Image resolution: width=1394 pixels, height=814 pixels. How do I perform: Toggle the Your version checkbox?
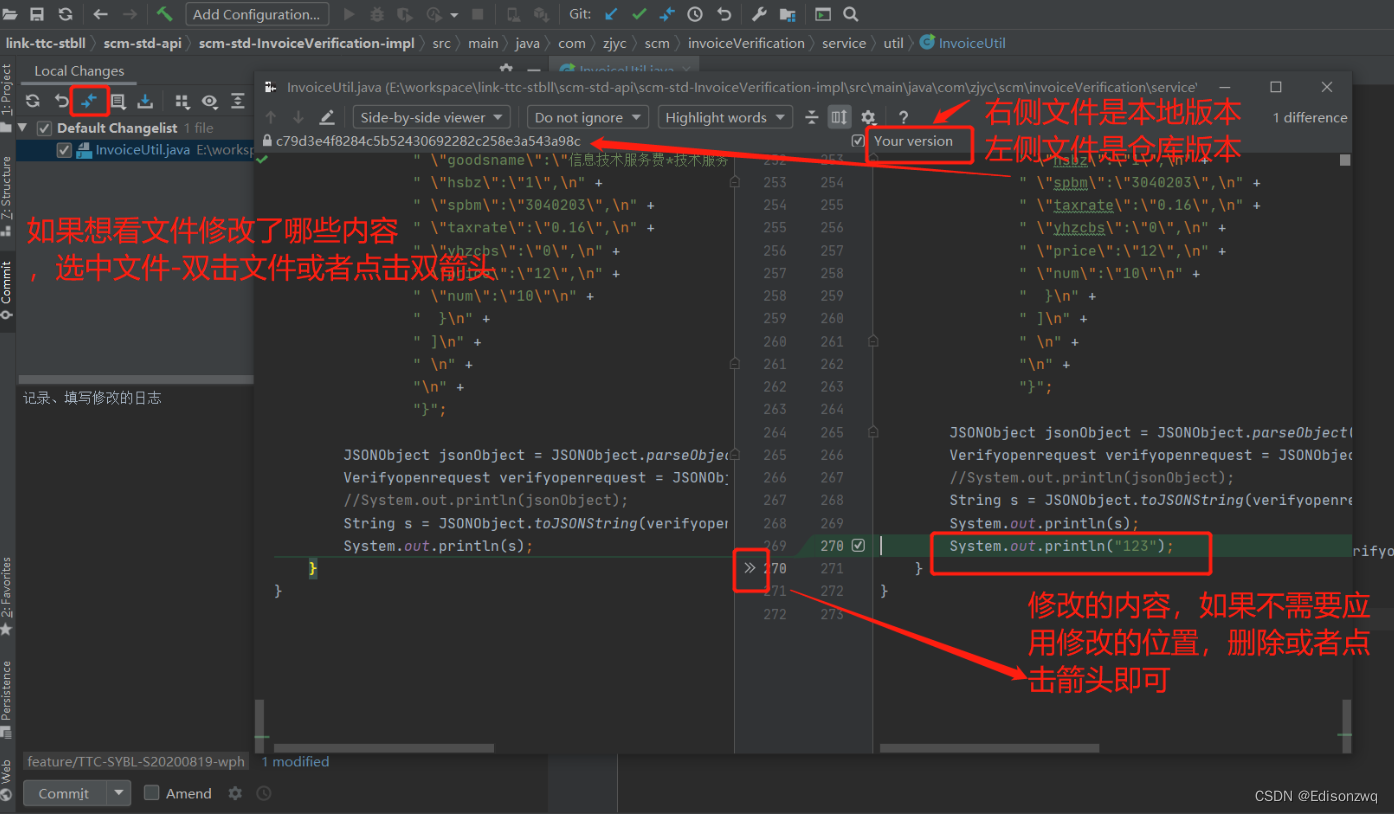click(x=857, y=141)
